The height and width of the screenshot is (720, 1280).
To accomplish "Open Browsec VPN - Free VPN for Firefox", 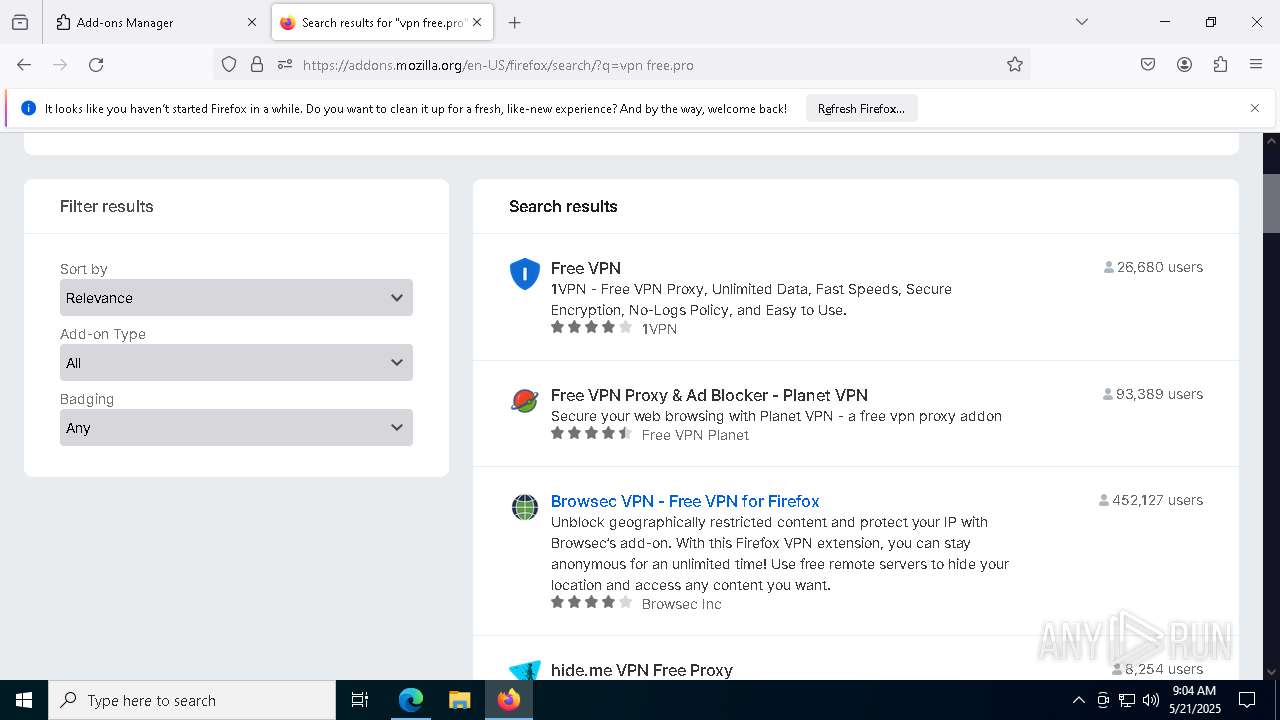I will (685, 501).
